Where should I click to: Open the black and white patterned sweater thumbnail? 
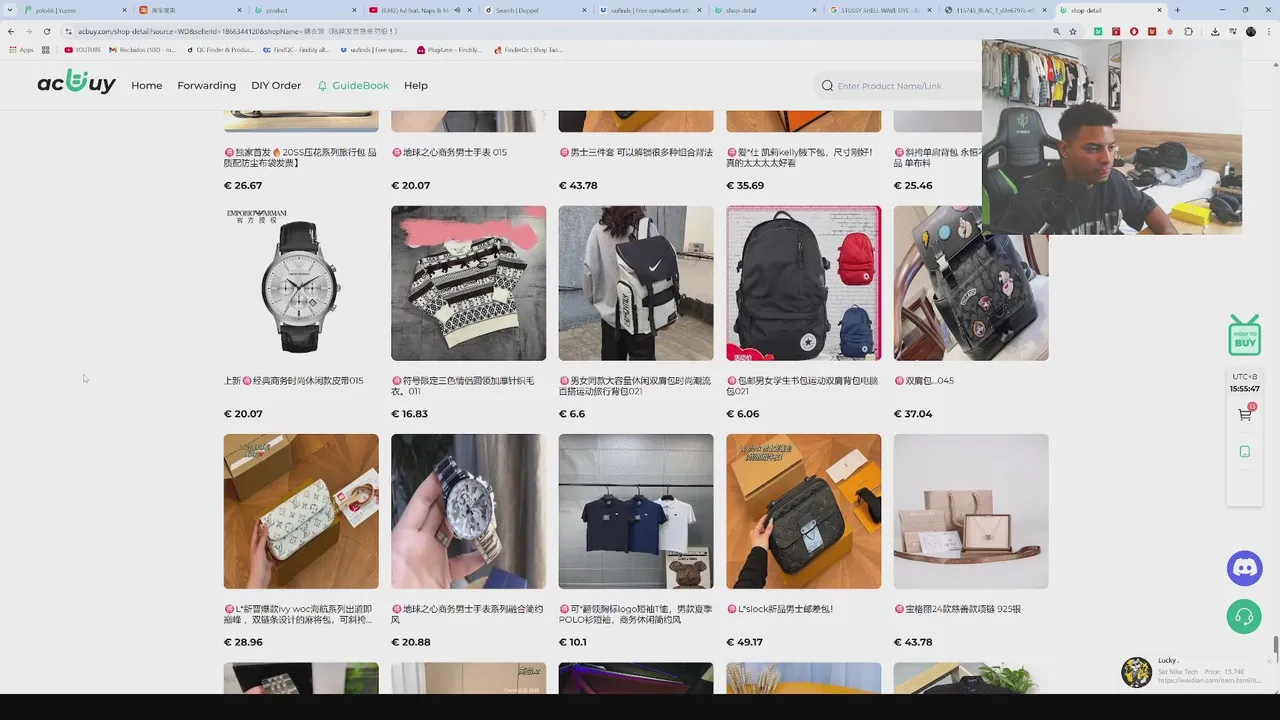point(468,283)
